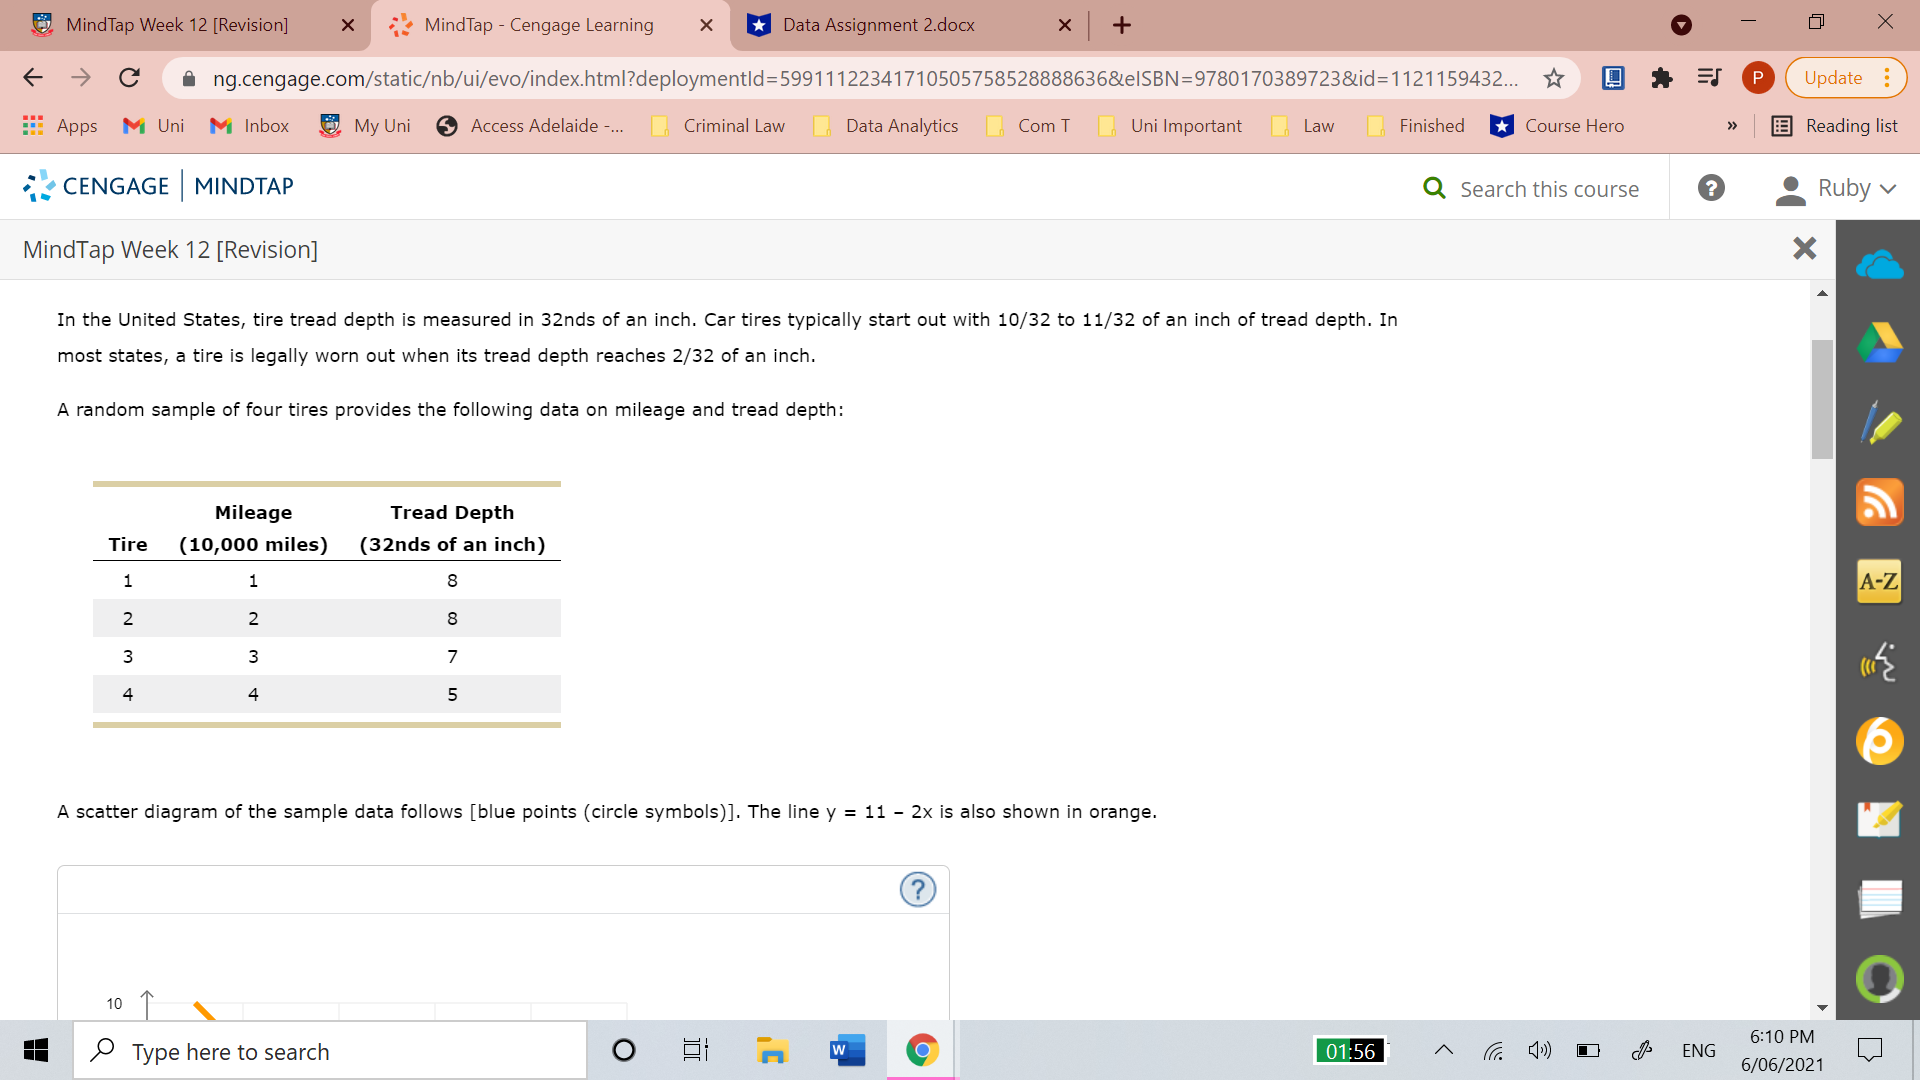Select the highlighter annotation tool in the sidebar

click(1881, 423)
